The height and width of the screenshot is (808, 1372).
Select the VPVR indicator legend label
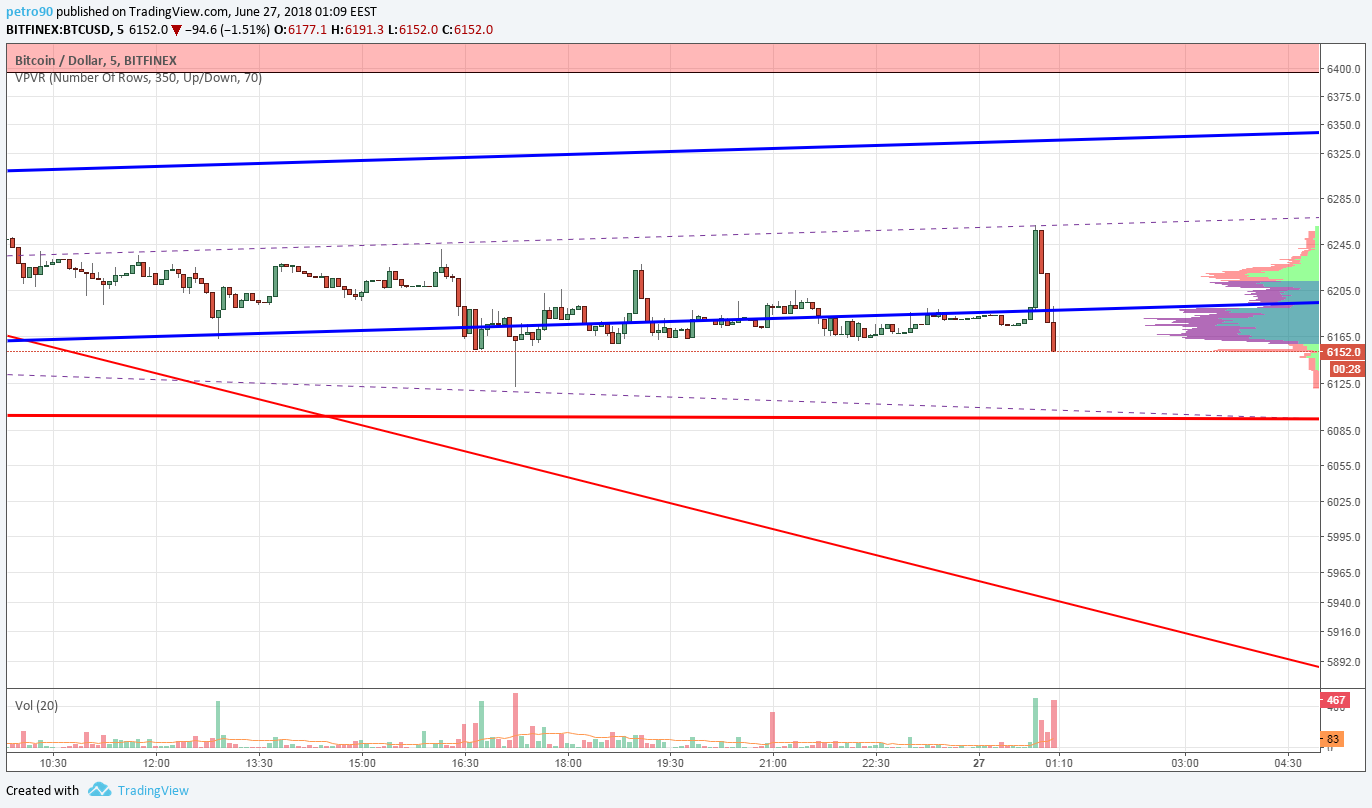(x=138, y=78)
